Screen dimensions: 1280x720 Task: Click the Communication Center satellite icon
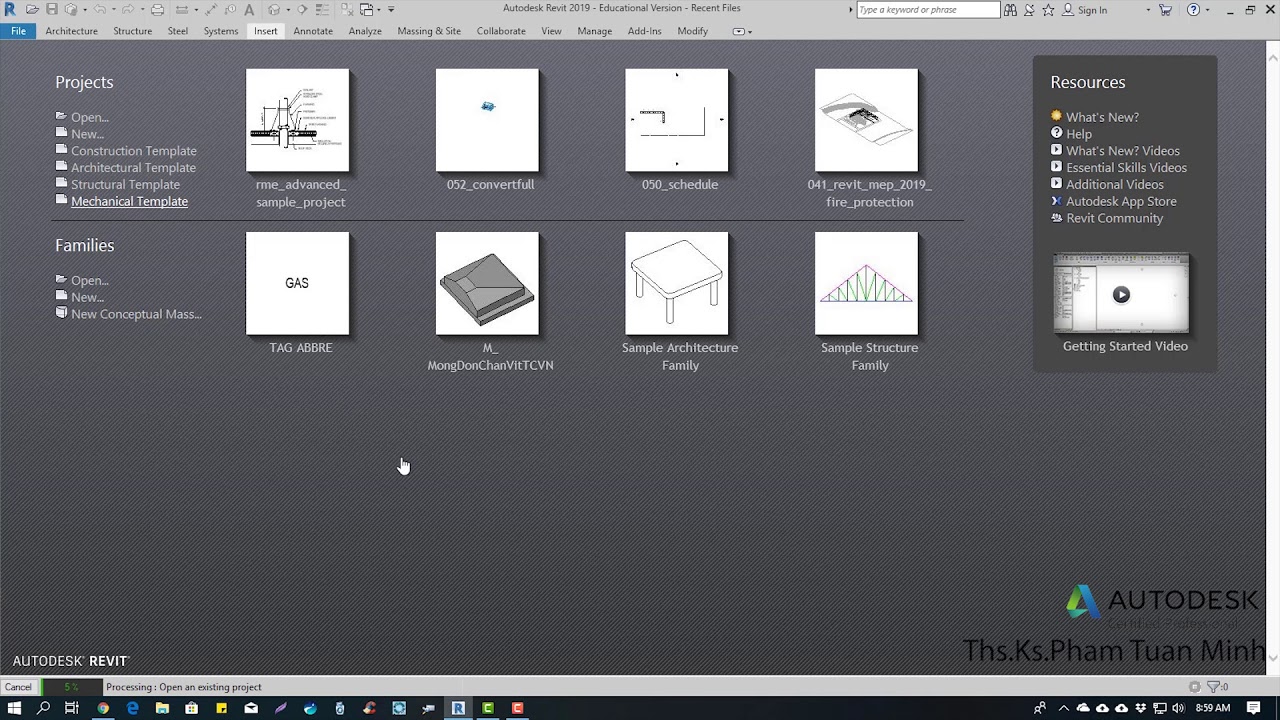click(x=1029, y=10)
